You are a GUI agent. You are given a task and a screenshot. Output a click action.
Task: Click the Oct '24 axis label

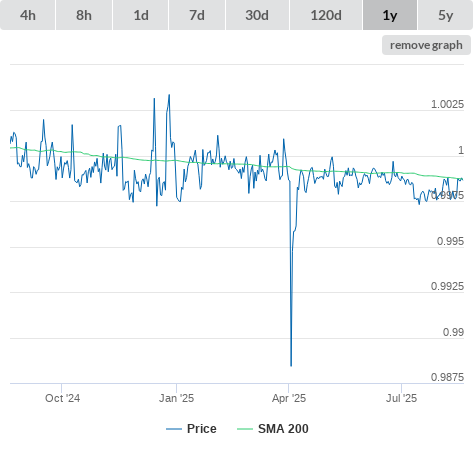click(x=63, y=398)
